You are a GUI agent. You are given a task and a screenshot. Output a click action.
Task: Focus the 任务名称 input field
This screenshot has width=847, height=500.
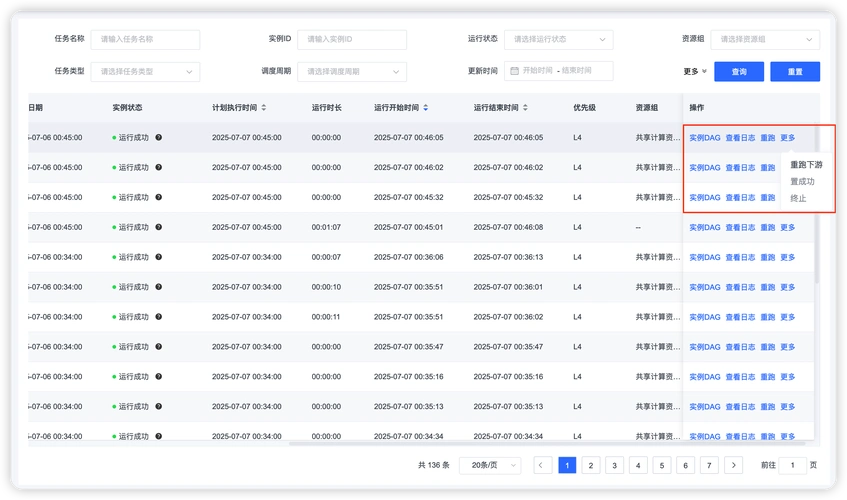pos(145,39)
